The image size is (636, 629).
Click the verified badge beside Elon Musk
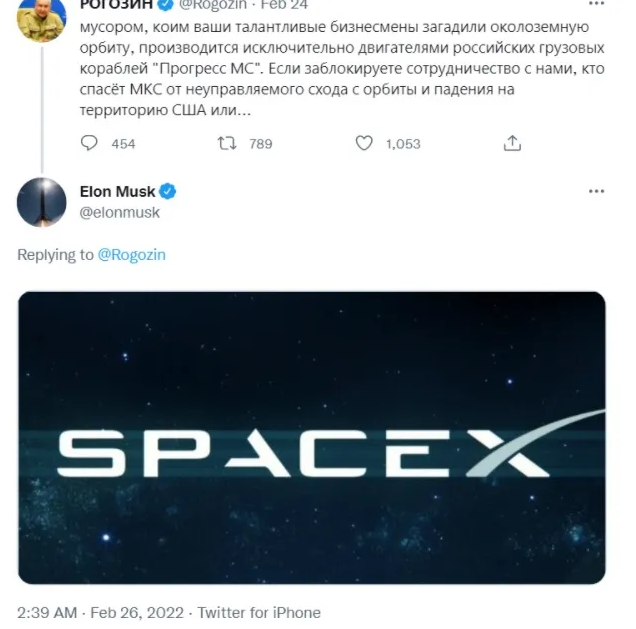[x=169, y=191]
